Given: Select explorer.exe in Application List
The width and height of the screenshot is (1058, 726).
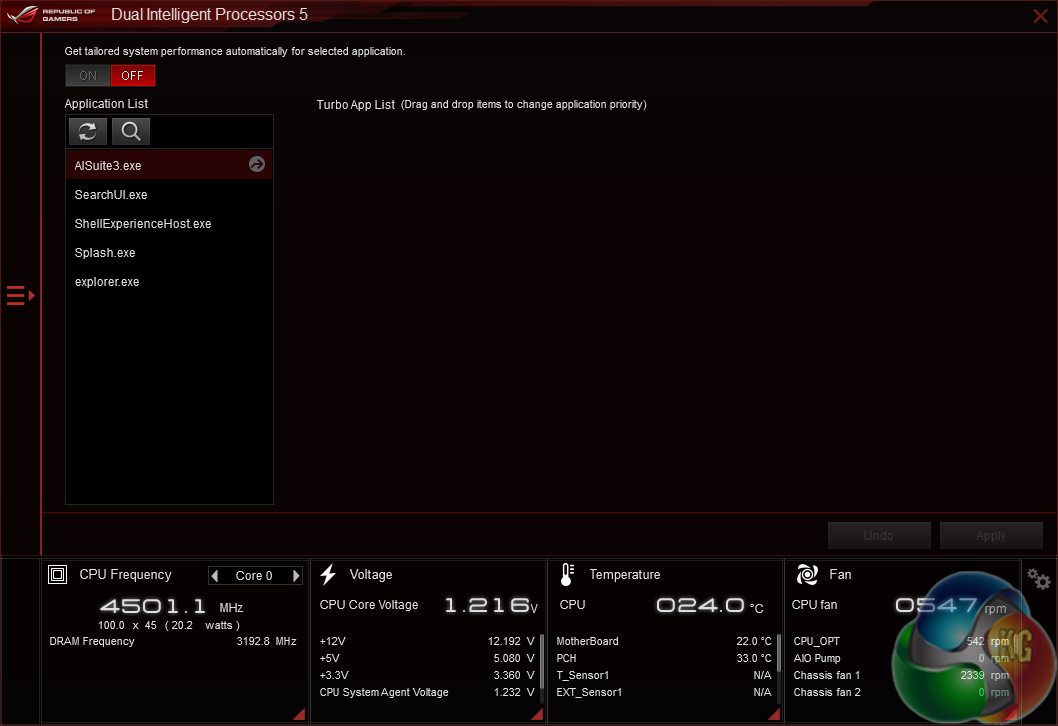Looking at the screenshot, I should click(x=169, y=281).
